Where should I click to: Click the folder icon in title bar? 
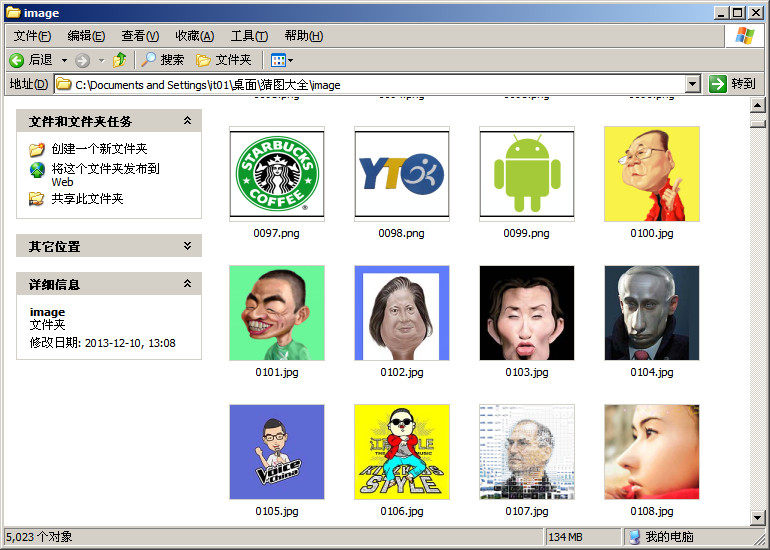(12, 12)
